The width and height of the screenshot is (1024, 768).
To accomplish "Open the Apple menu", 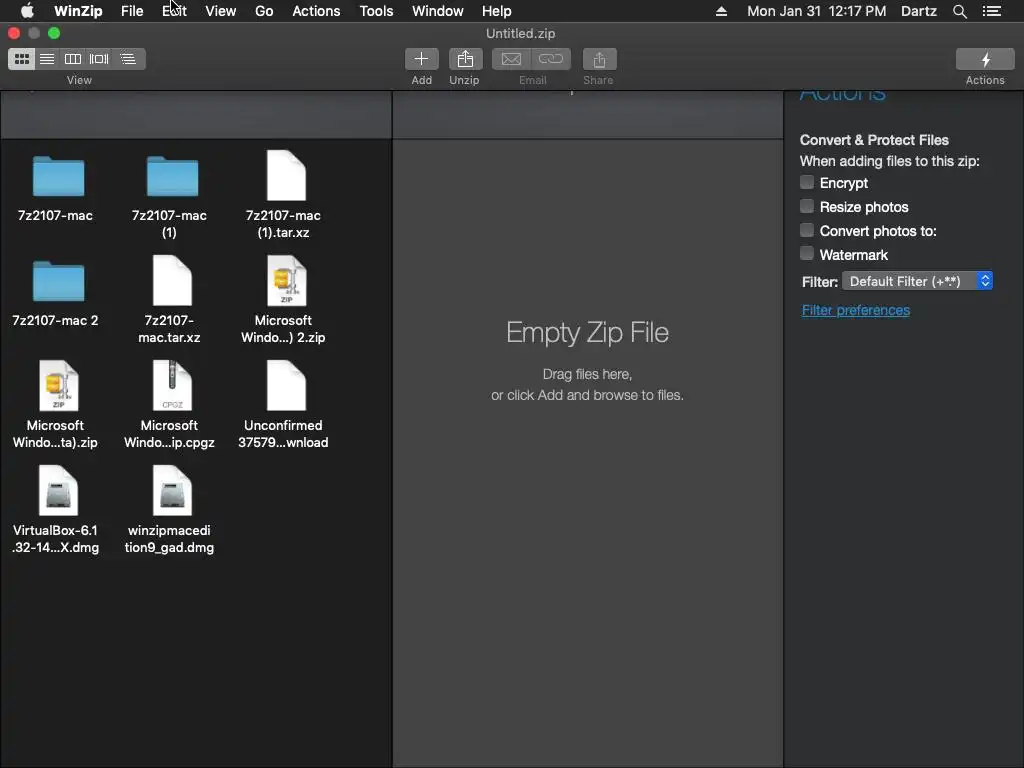I will (x=27, y=11).
